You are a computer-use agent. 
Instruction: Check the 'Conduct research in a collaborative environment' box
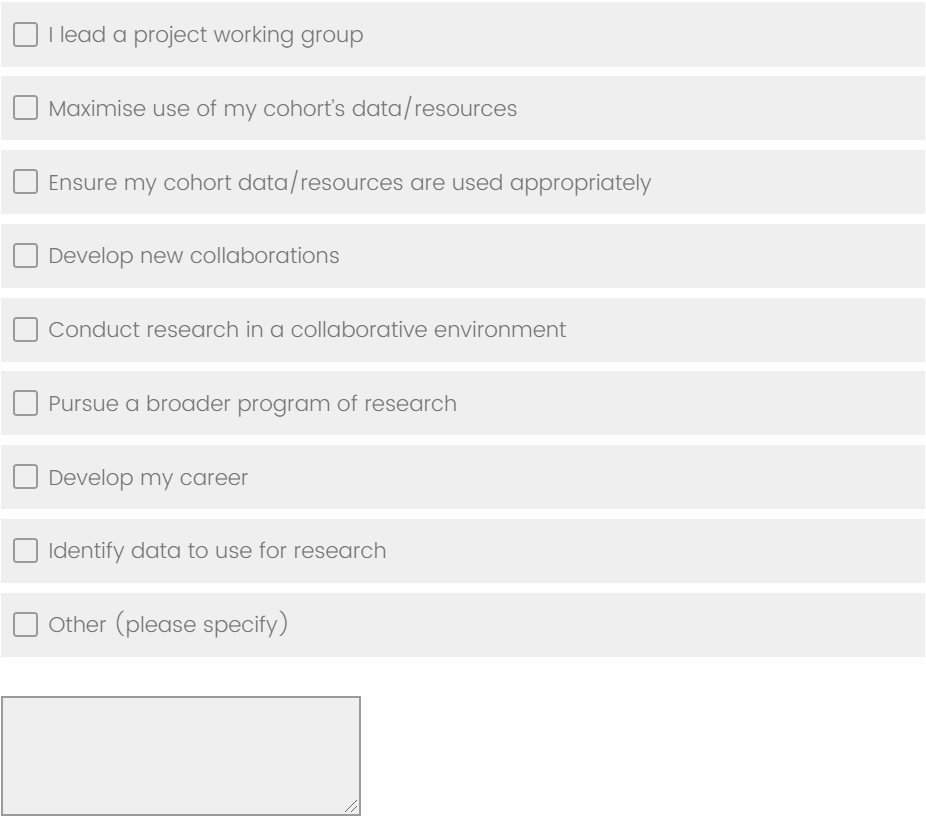click(25, 329)
